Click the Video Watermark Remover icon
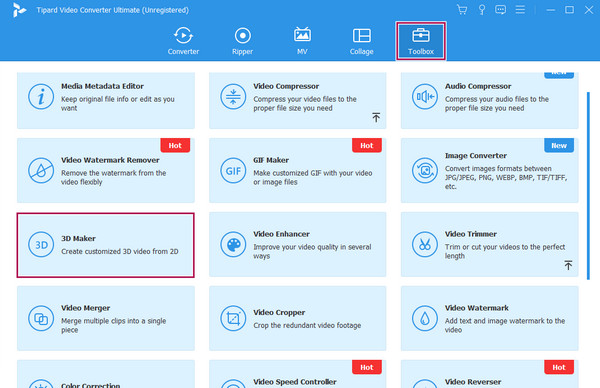 (x=41, y=170)
